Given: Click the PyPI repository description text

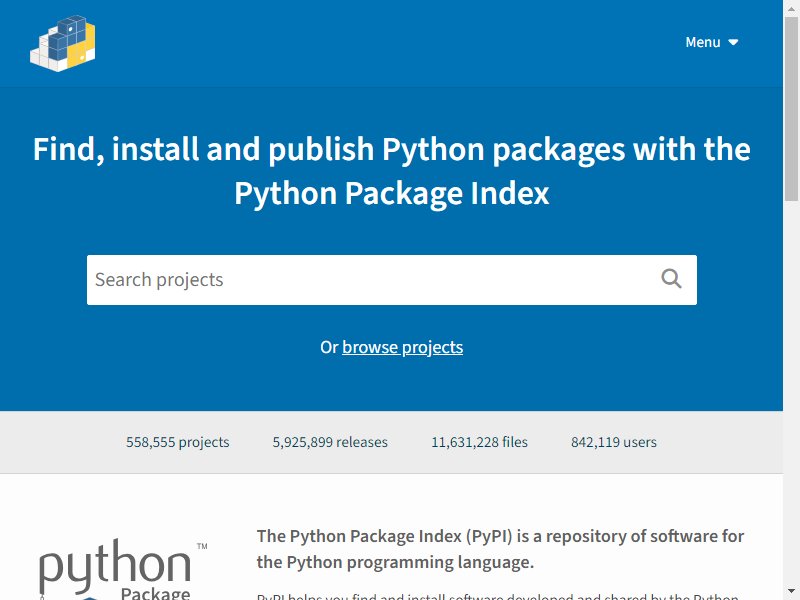Looking at the screenshot, I should pyautogui.click(x=500, y=549).
